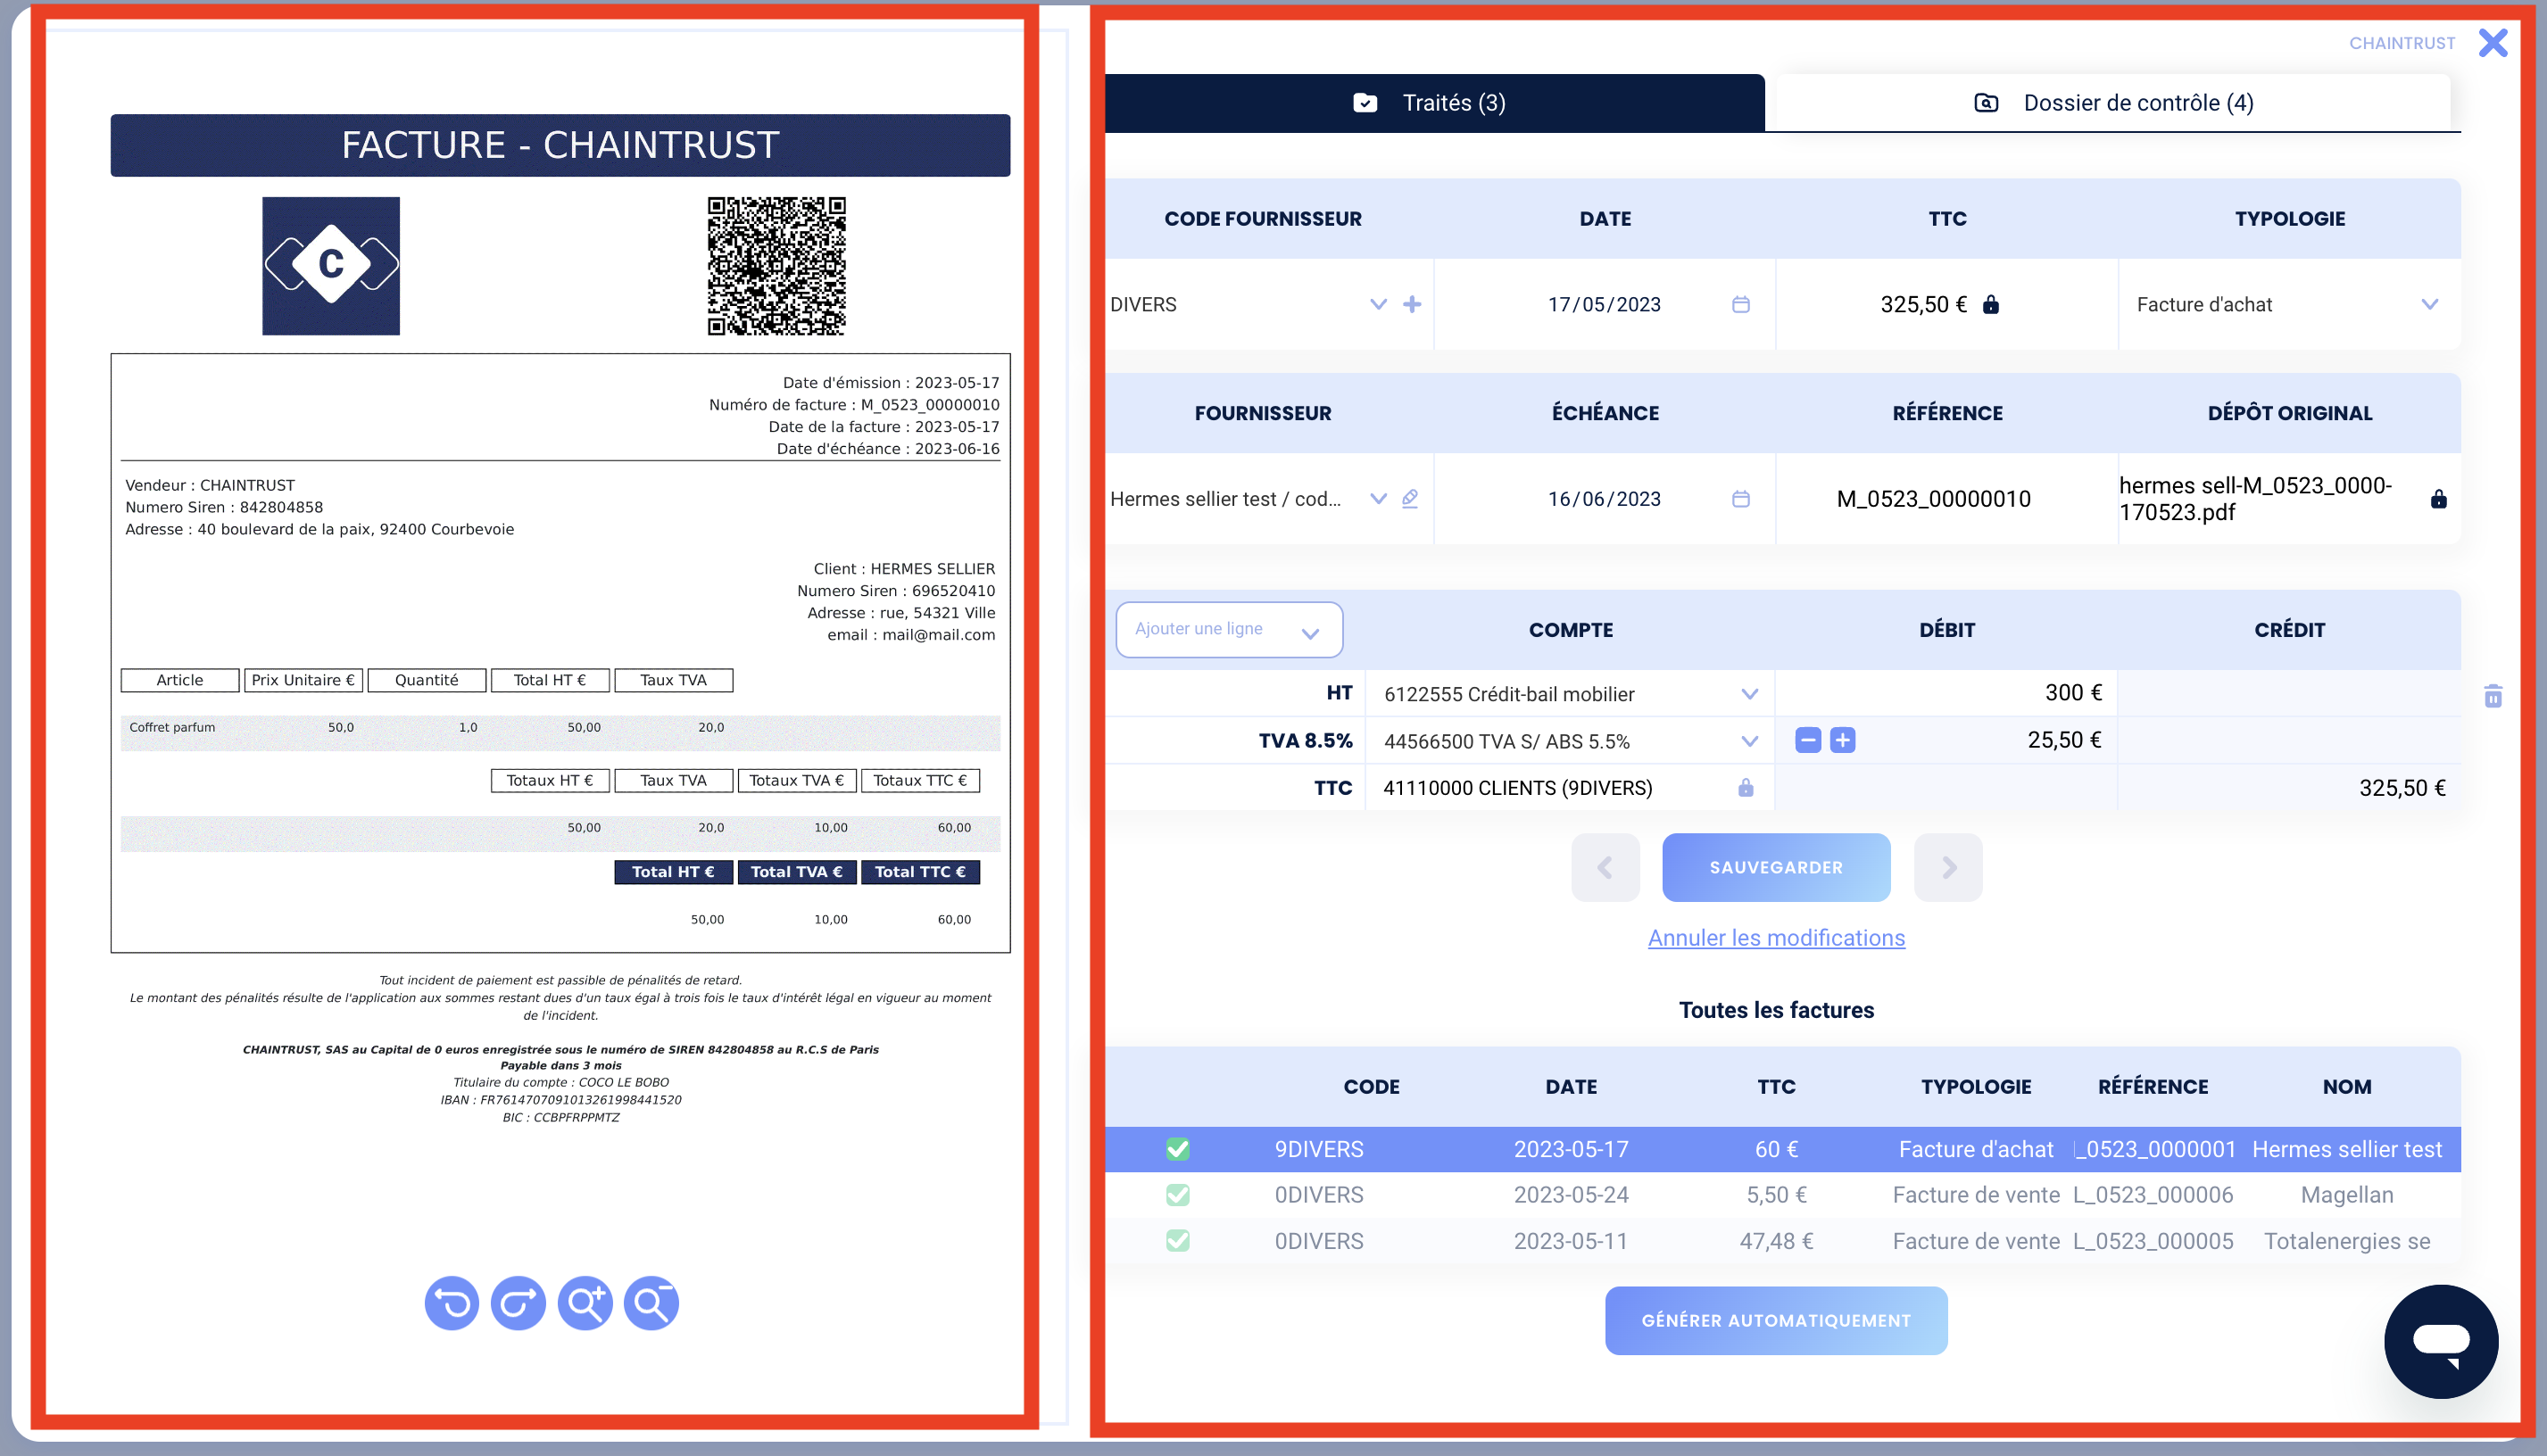This screenshot has width=2547, height=1456.
Task: Zoom out of the invoice preview
Action: point(651,1303)
